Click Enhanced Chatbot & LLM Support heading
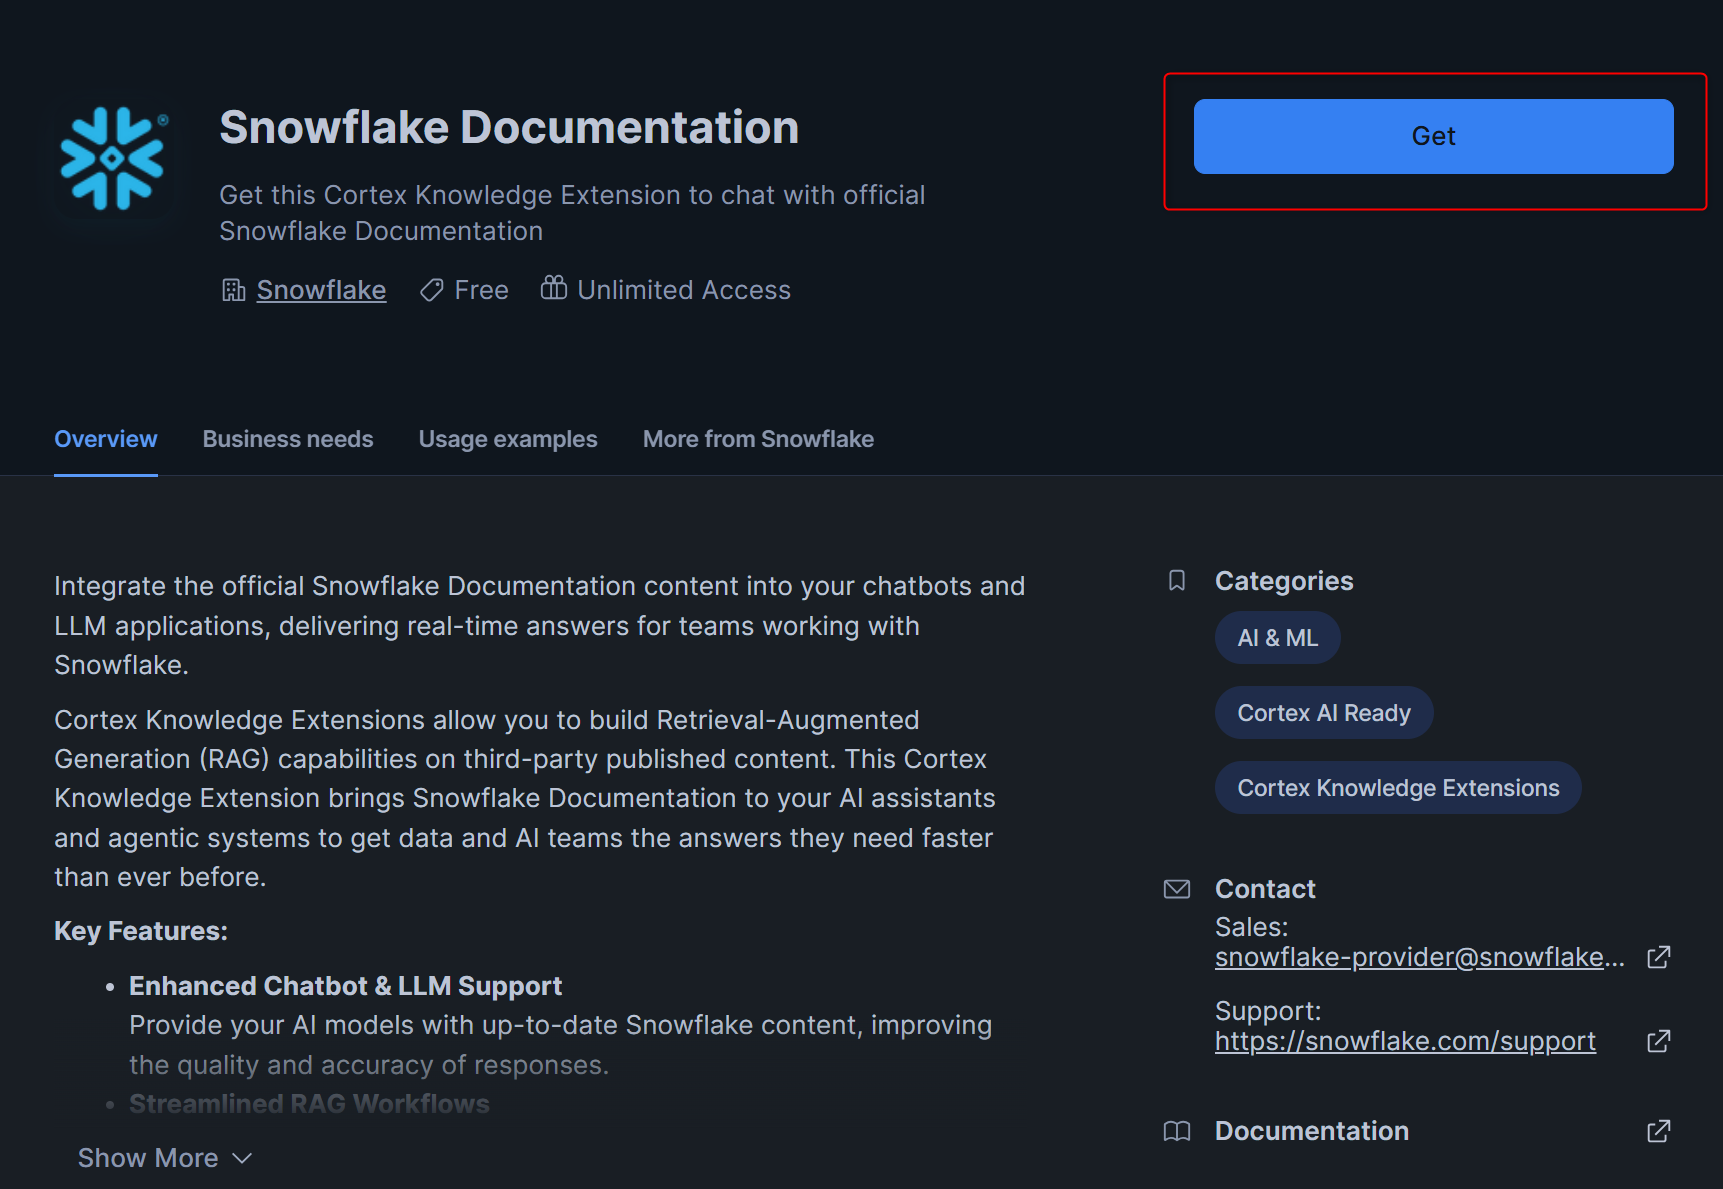 (x=345, y=986)
